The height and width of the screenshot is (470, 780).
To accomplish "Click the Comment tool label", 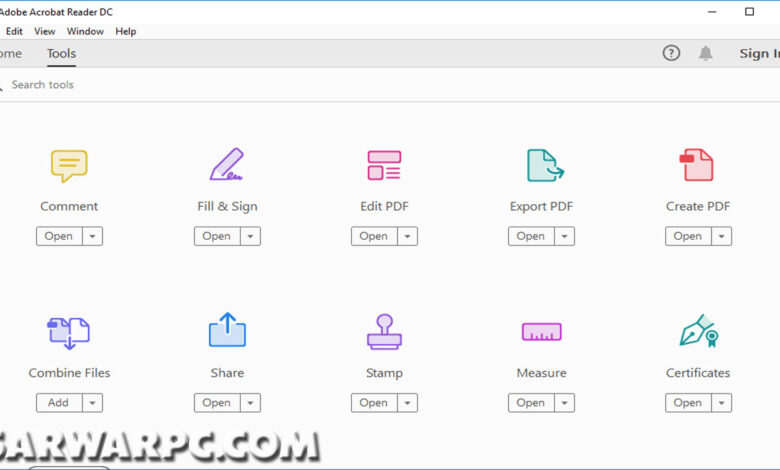I will click(x=69, y=206).
